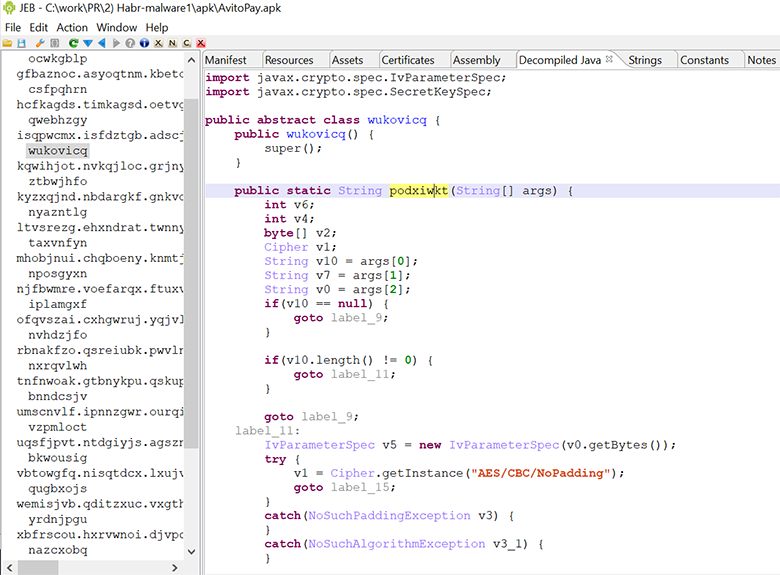Image resolution: width=780 pixels, height=575 pixels.
Task: Click the blue info icon
Action: pos(144,43)
